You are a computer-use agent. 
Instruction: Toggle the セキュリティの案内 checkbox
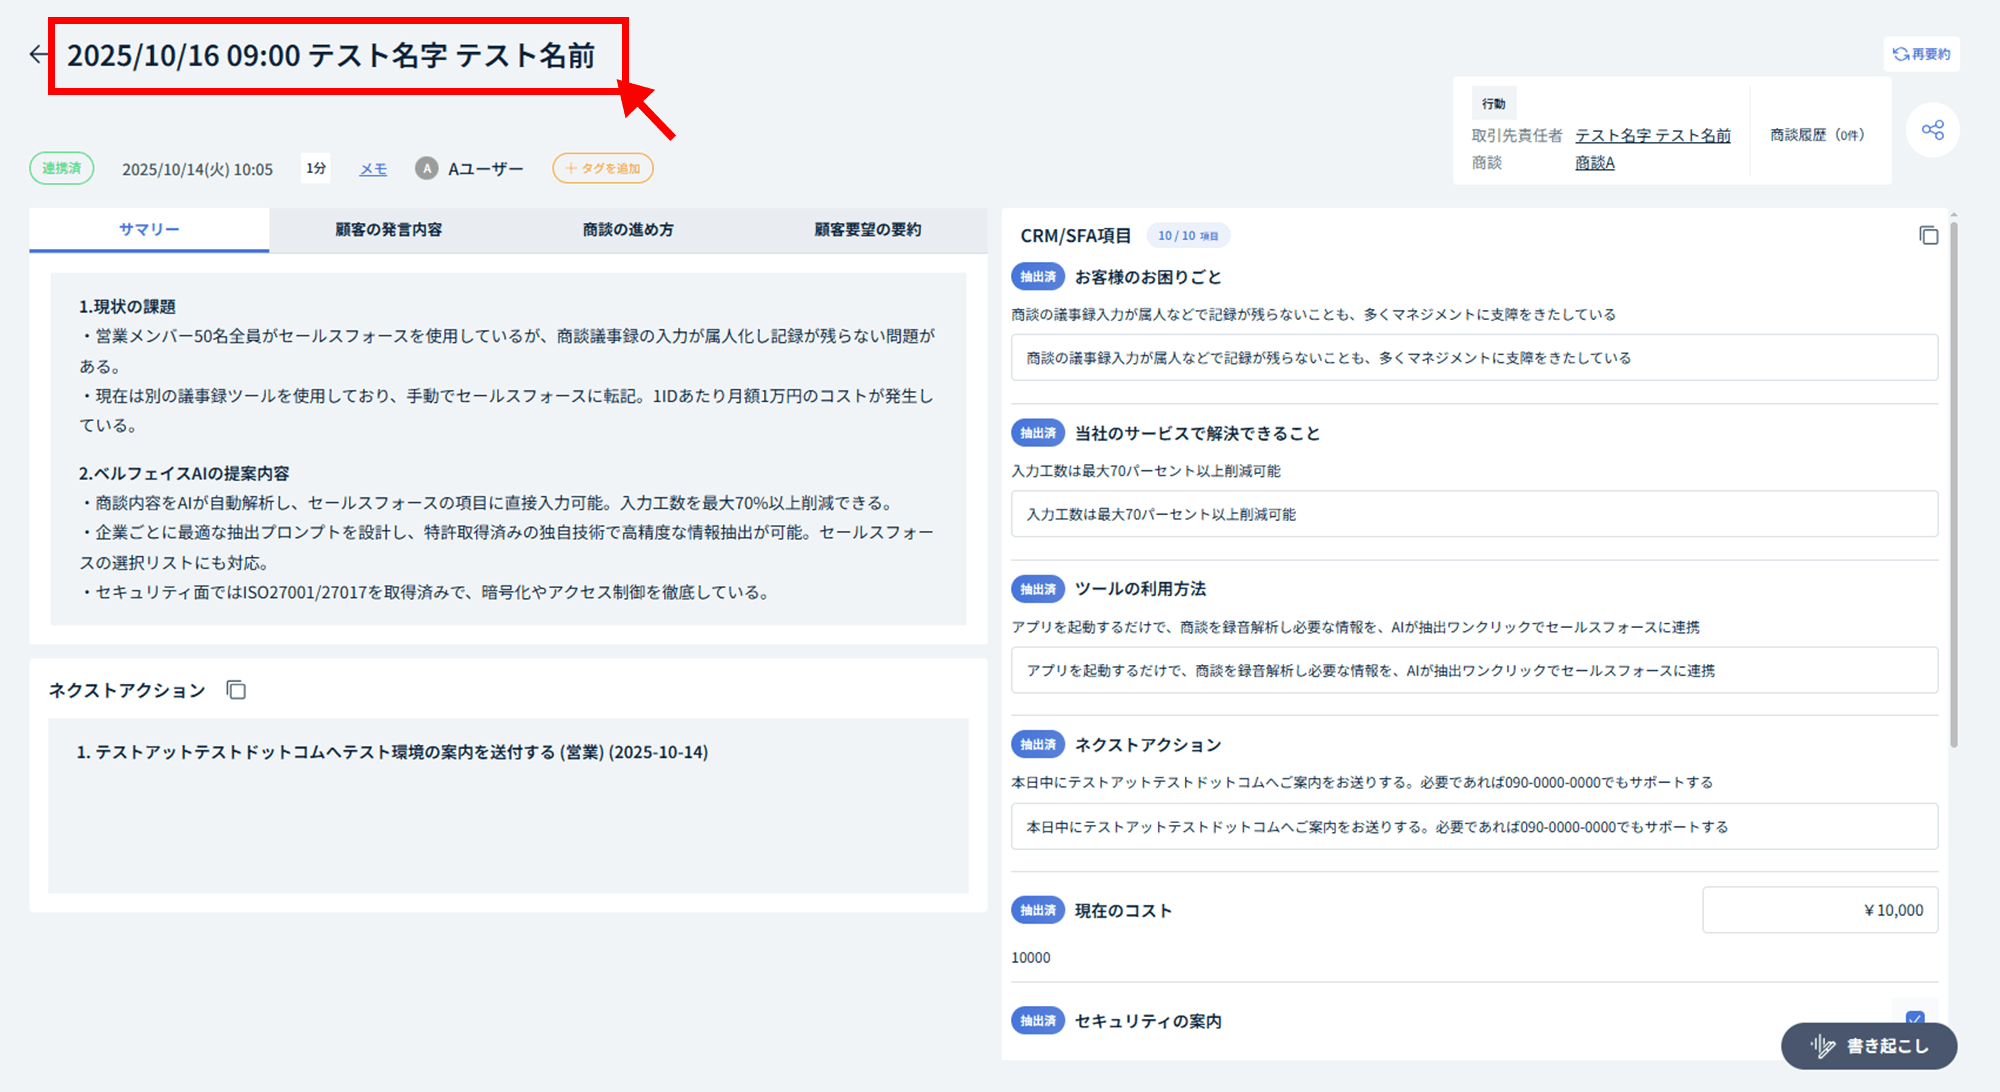point(1914,1016)
